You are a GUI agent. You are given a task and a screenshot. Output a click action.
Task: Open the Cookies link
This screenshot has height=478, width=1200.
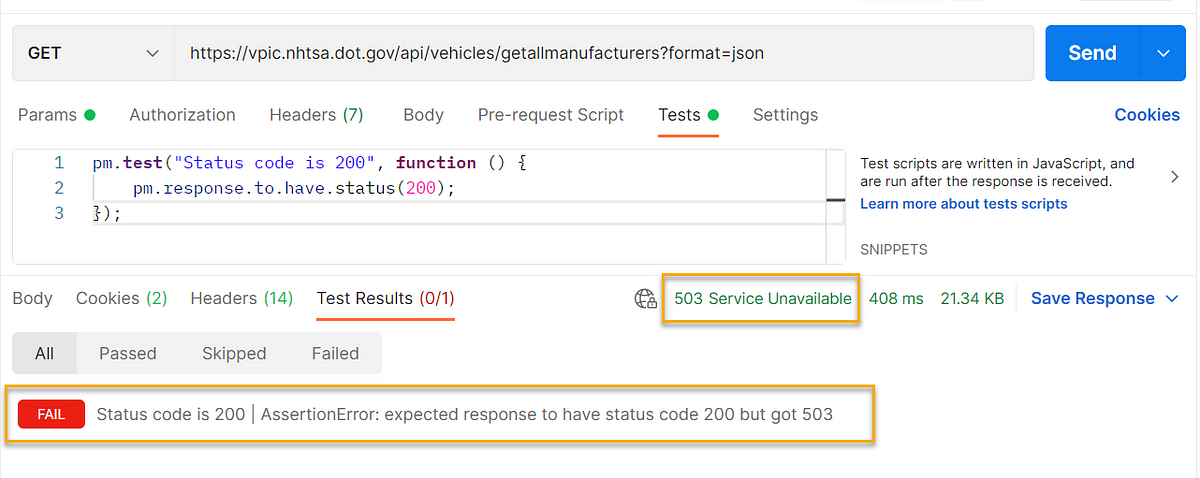1147,115
